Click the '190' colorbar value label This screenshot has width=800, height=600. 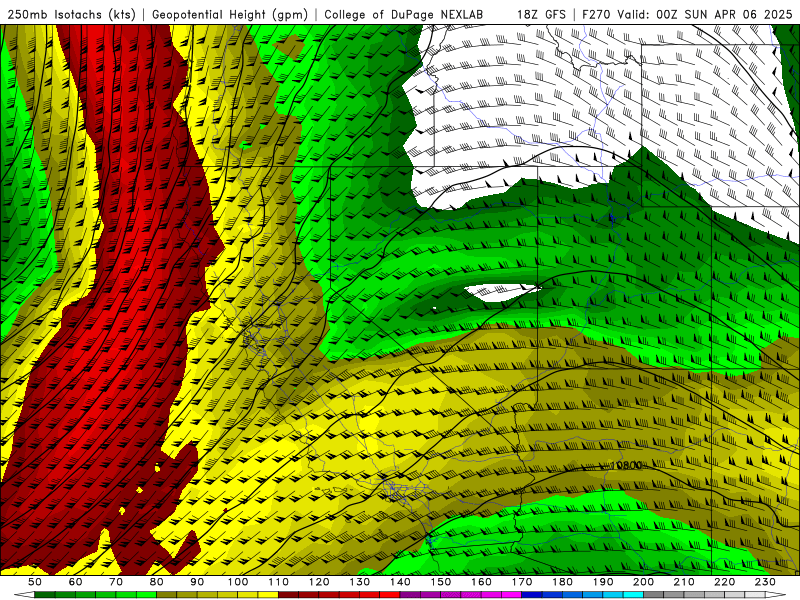tap(603, 582)
